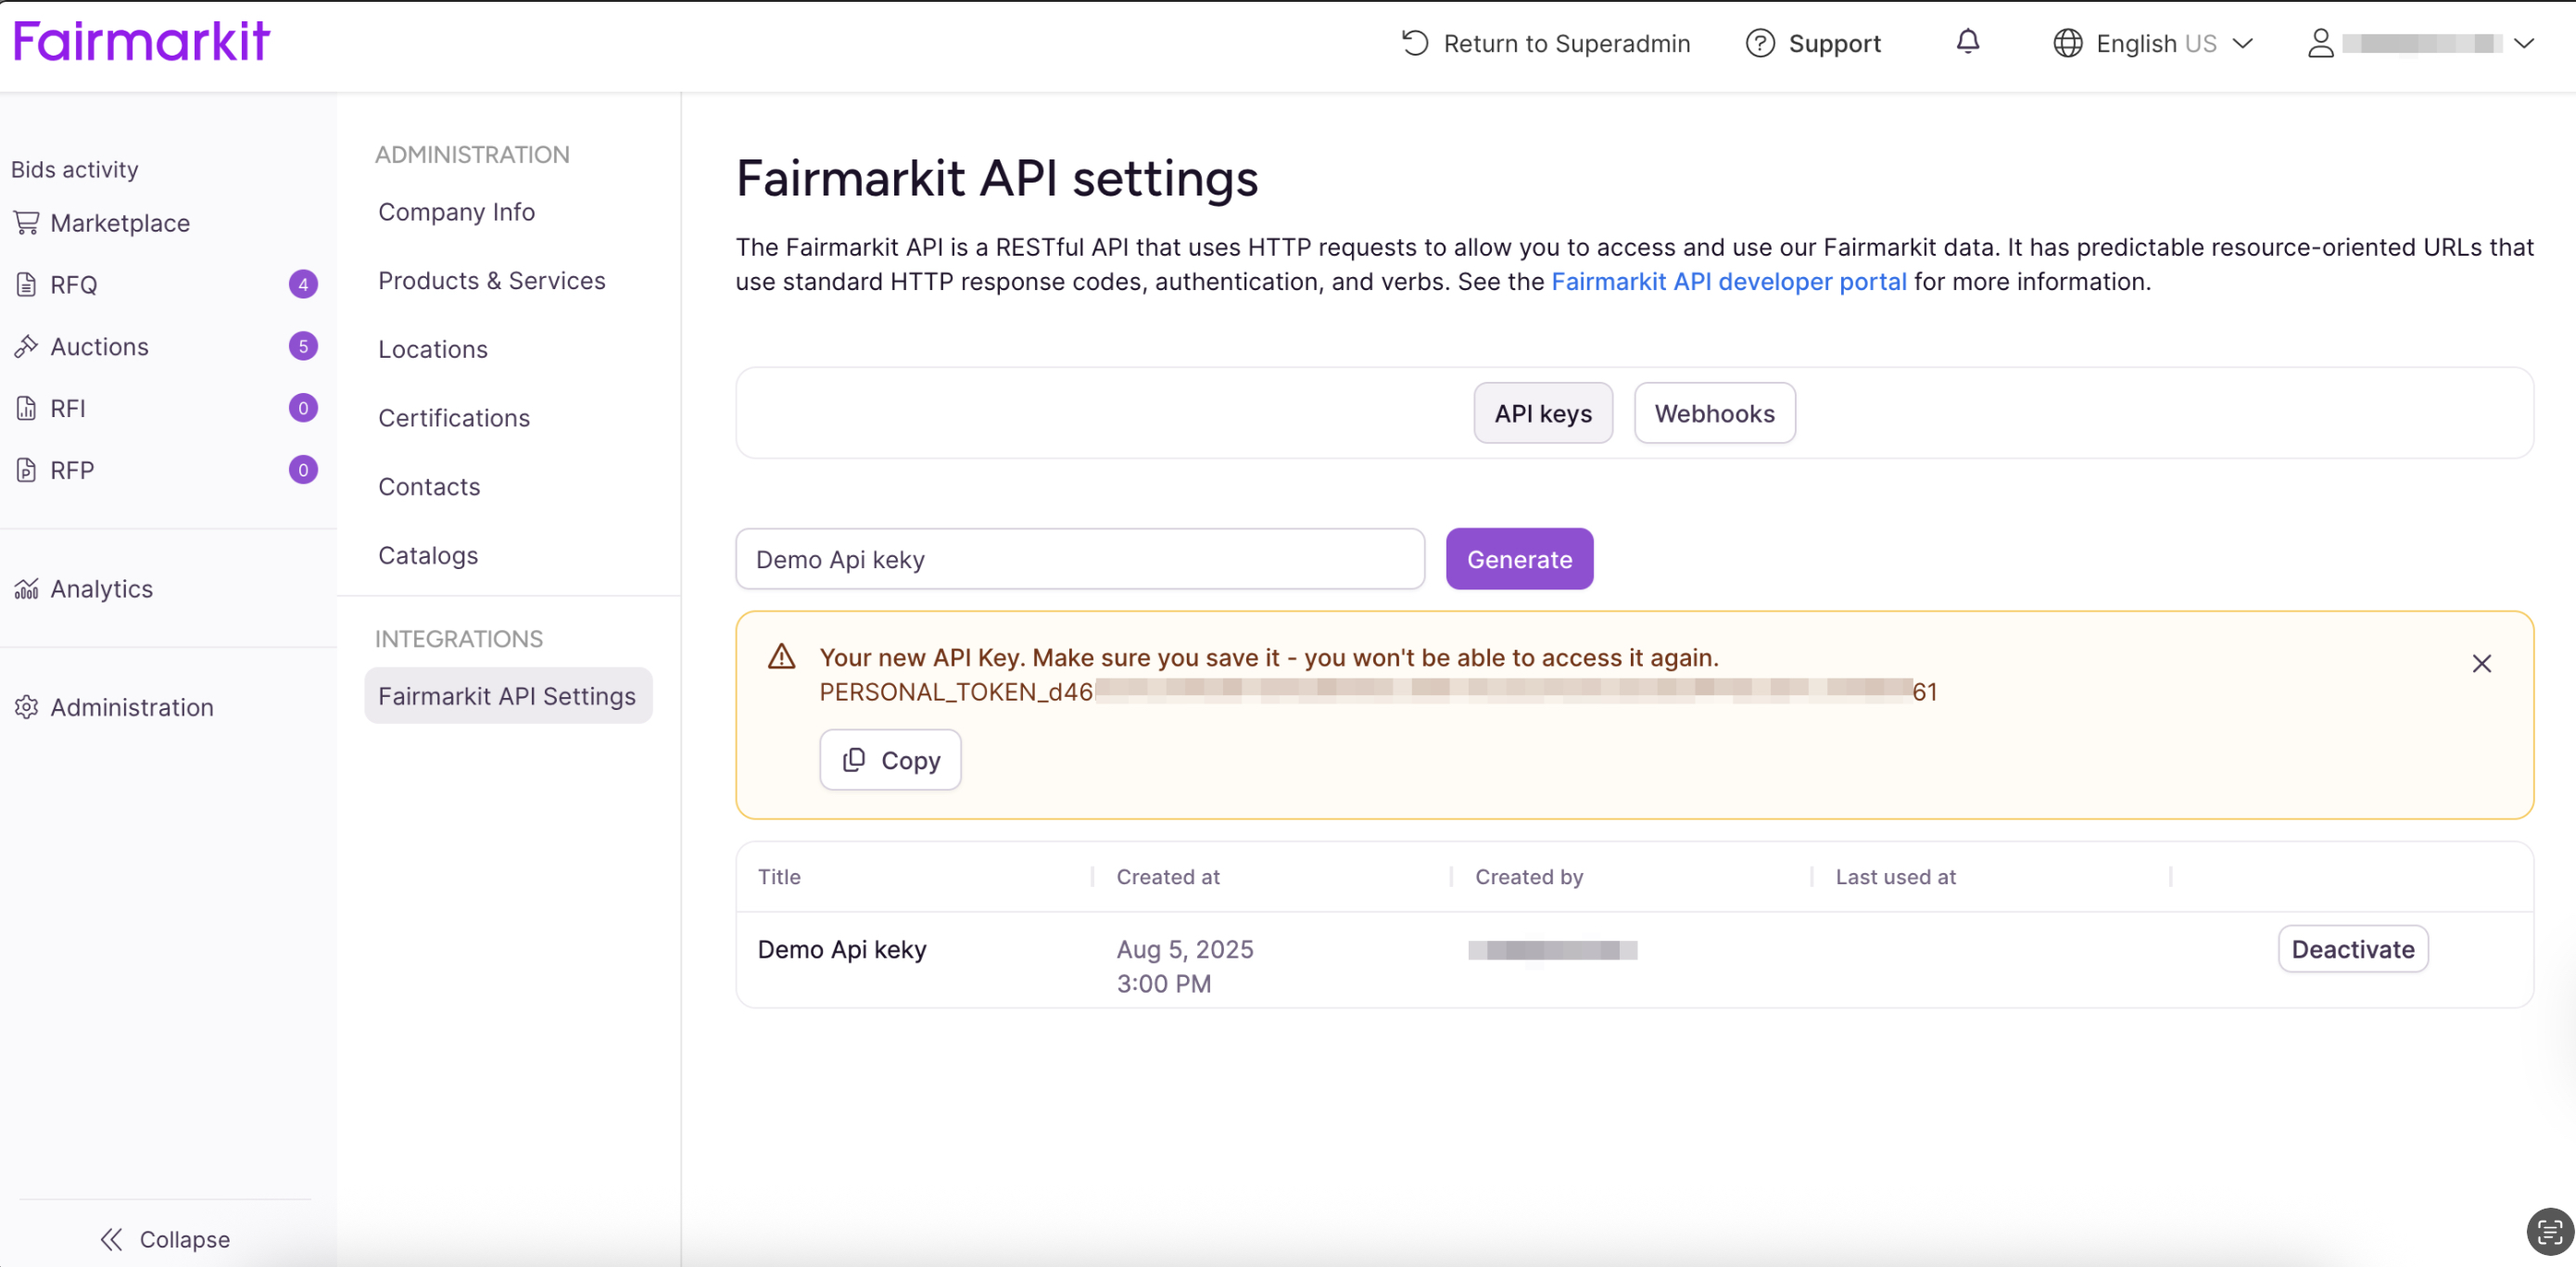Go to Auctions in sidebar
Viewport: 2576px width, 1267px height.
point(99,346)
